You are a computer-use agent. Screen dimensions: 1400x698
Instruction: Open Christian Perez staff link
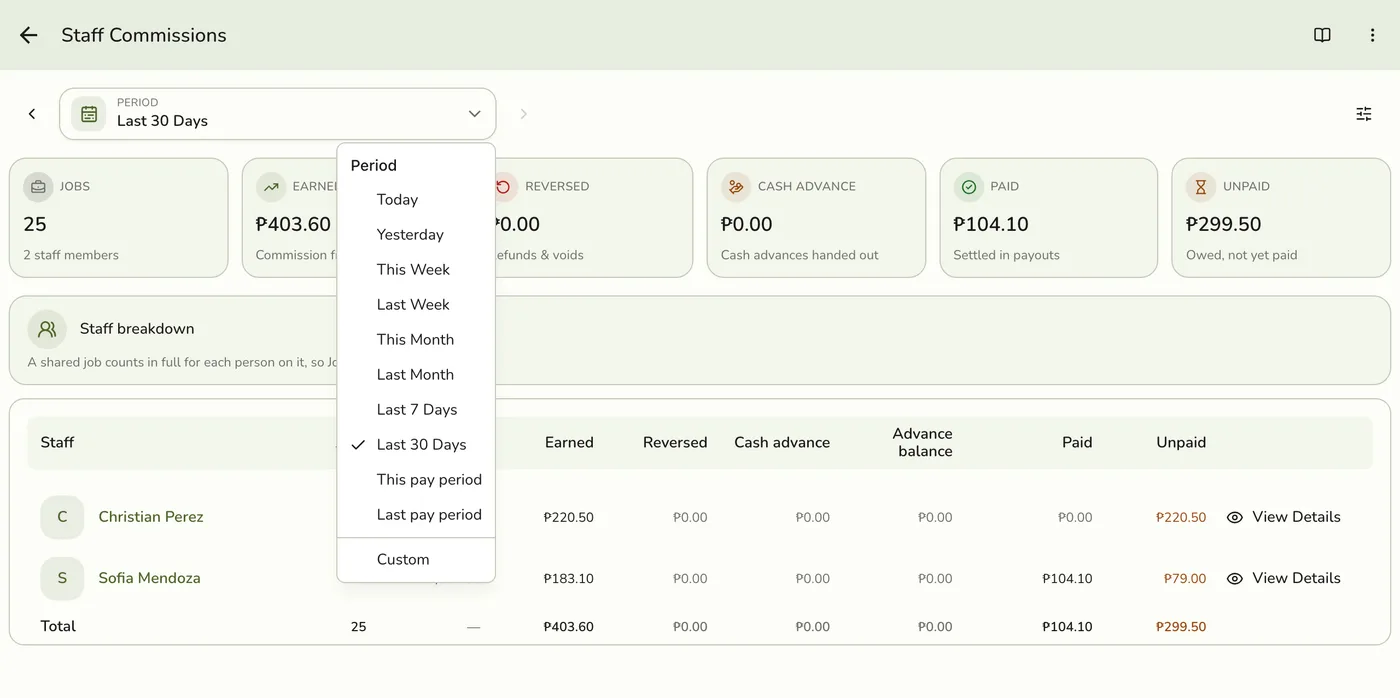click(x=151, y=517)
